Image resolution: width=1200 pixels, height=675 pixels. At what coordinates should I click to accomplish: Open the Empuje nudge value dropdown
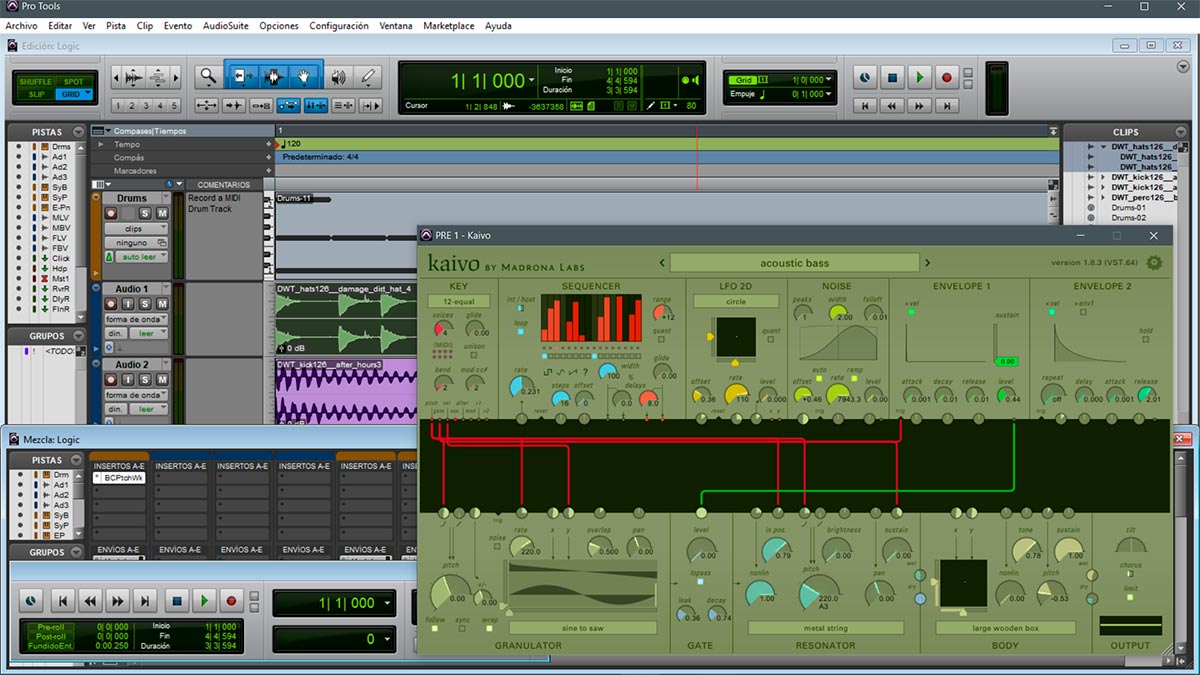click(x=828, y=94)
